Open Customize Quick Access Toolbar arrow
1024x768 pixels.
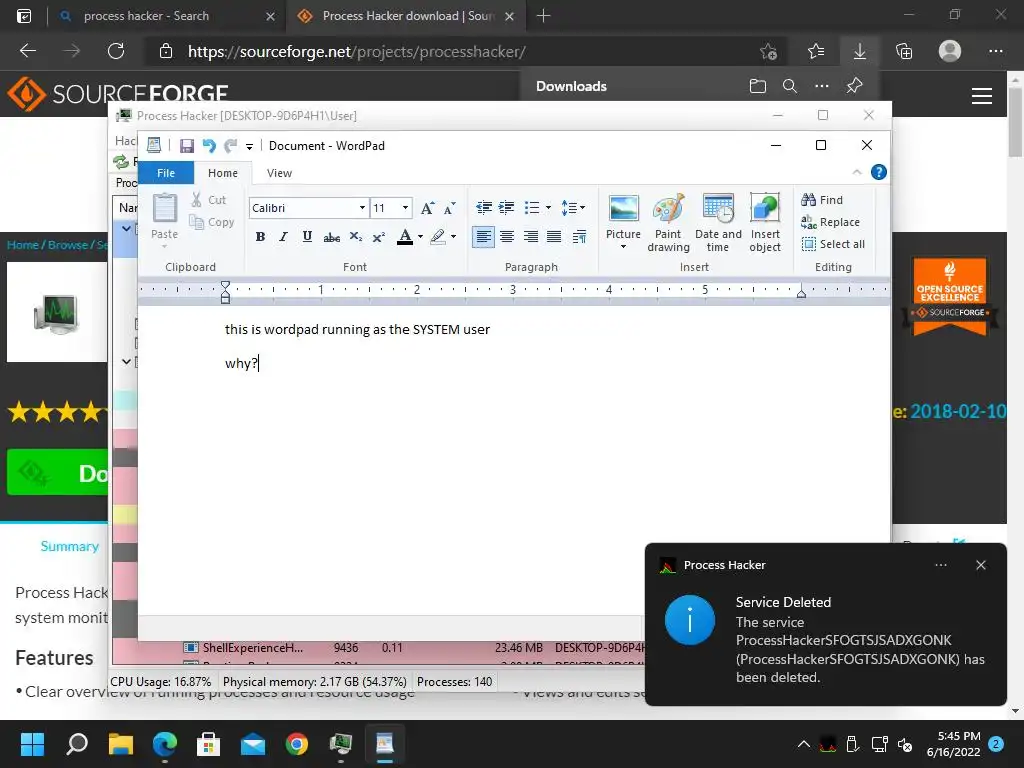click(249, 146)
